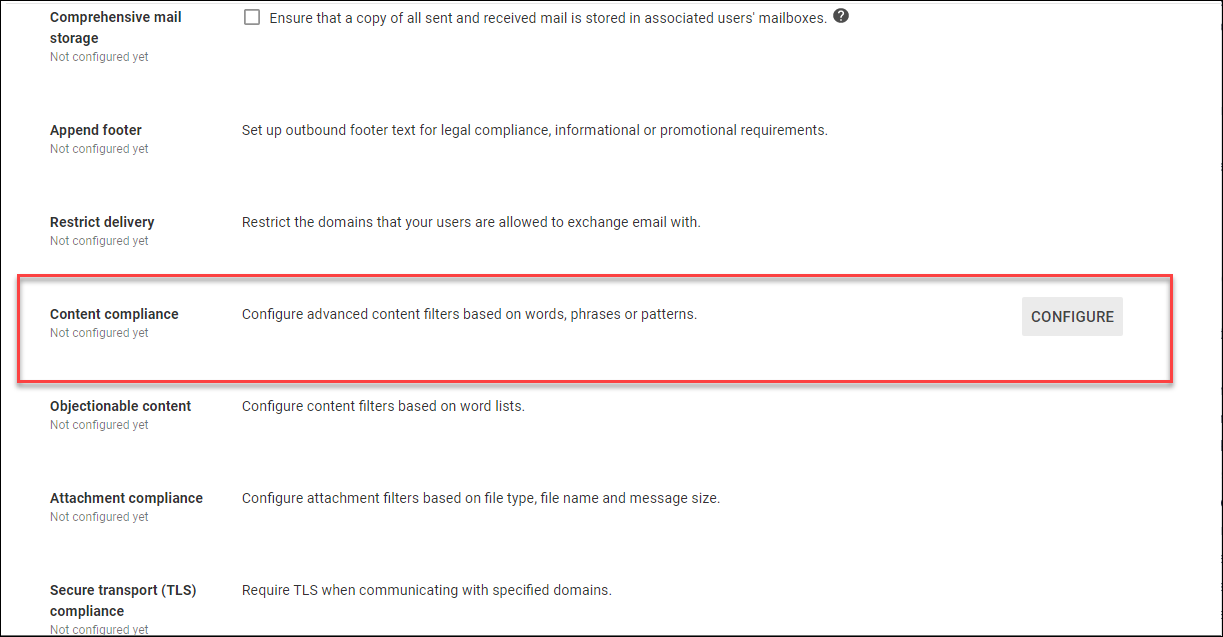The image size is (1223, 637).
Task: Click the Append footer description text
Action: (x=535, y=130)
